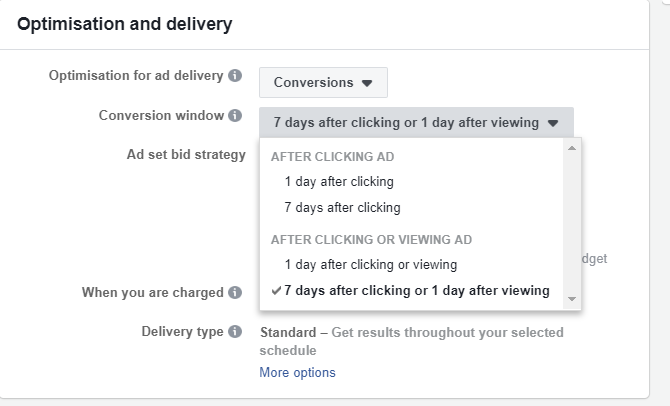This screenshot has width=670, height=406.
Task: Click the "Optimisation and delivery" section heading
Action: tap(125, 22)
